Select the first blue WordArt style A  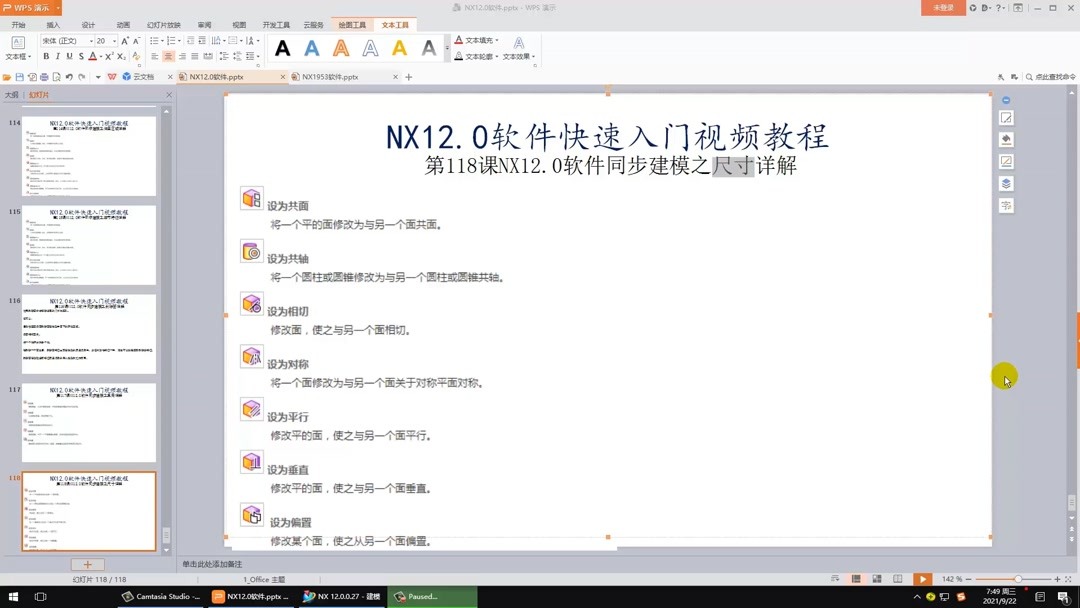[311, 47]
